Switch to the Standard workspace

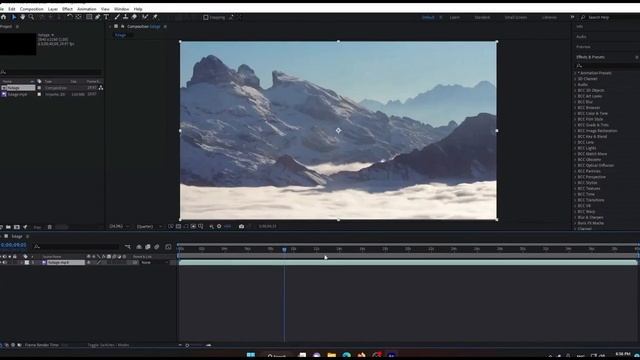point(482,18)
